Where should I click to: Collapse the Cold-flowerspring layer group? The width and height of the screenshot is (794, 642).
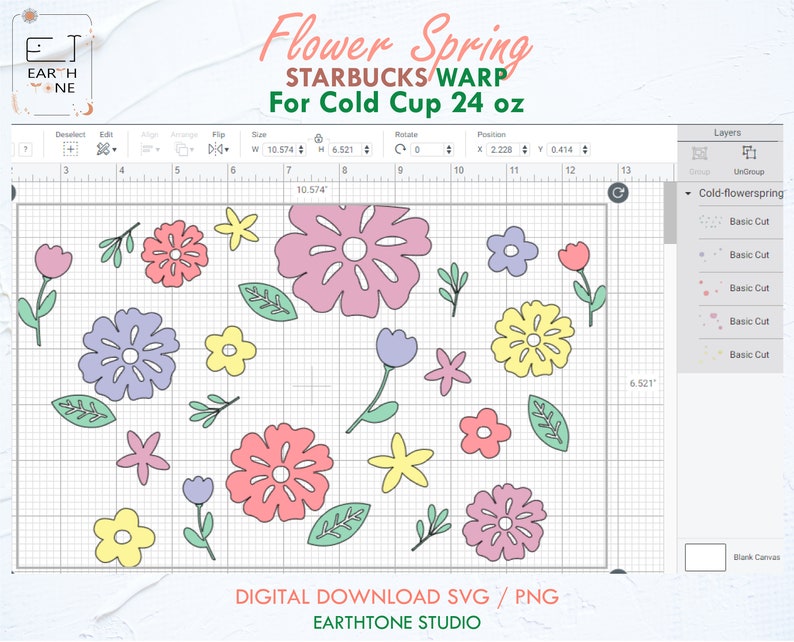point(688,193)
